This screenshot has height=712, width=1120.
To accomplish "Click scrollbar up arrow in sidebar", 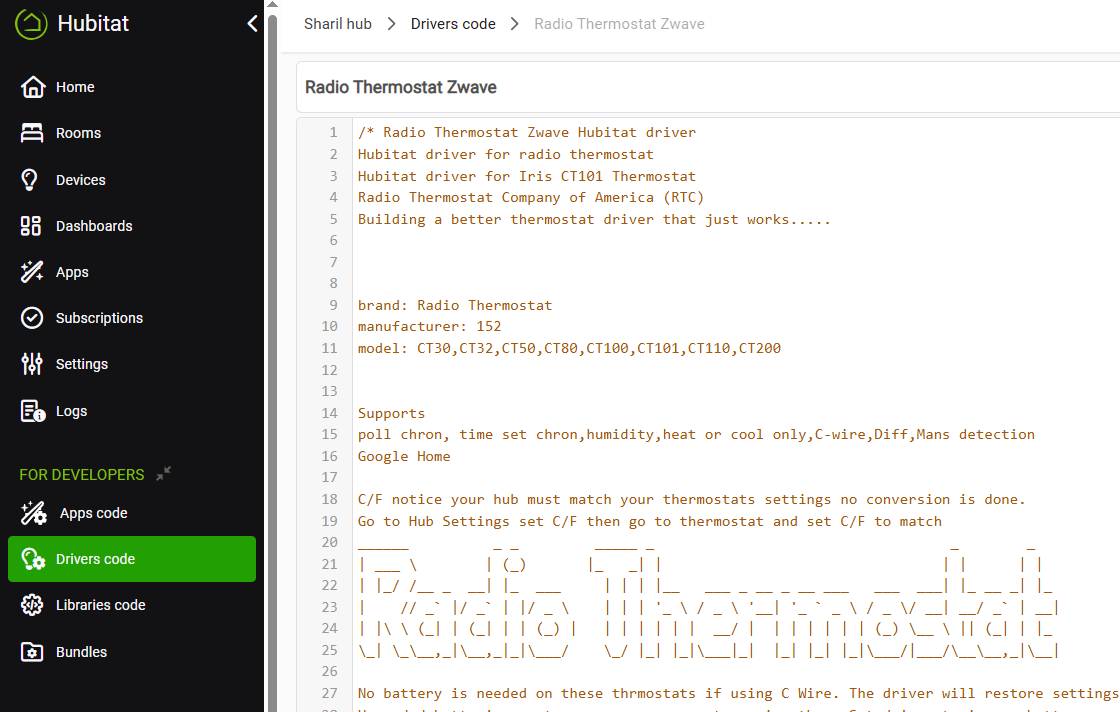I will click(272, 4).
